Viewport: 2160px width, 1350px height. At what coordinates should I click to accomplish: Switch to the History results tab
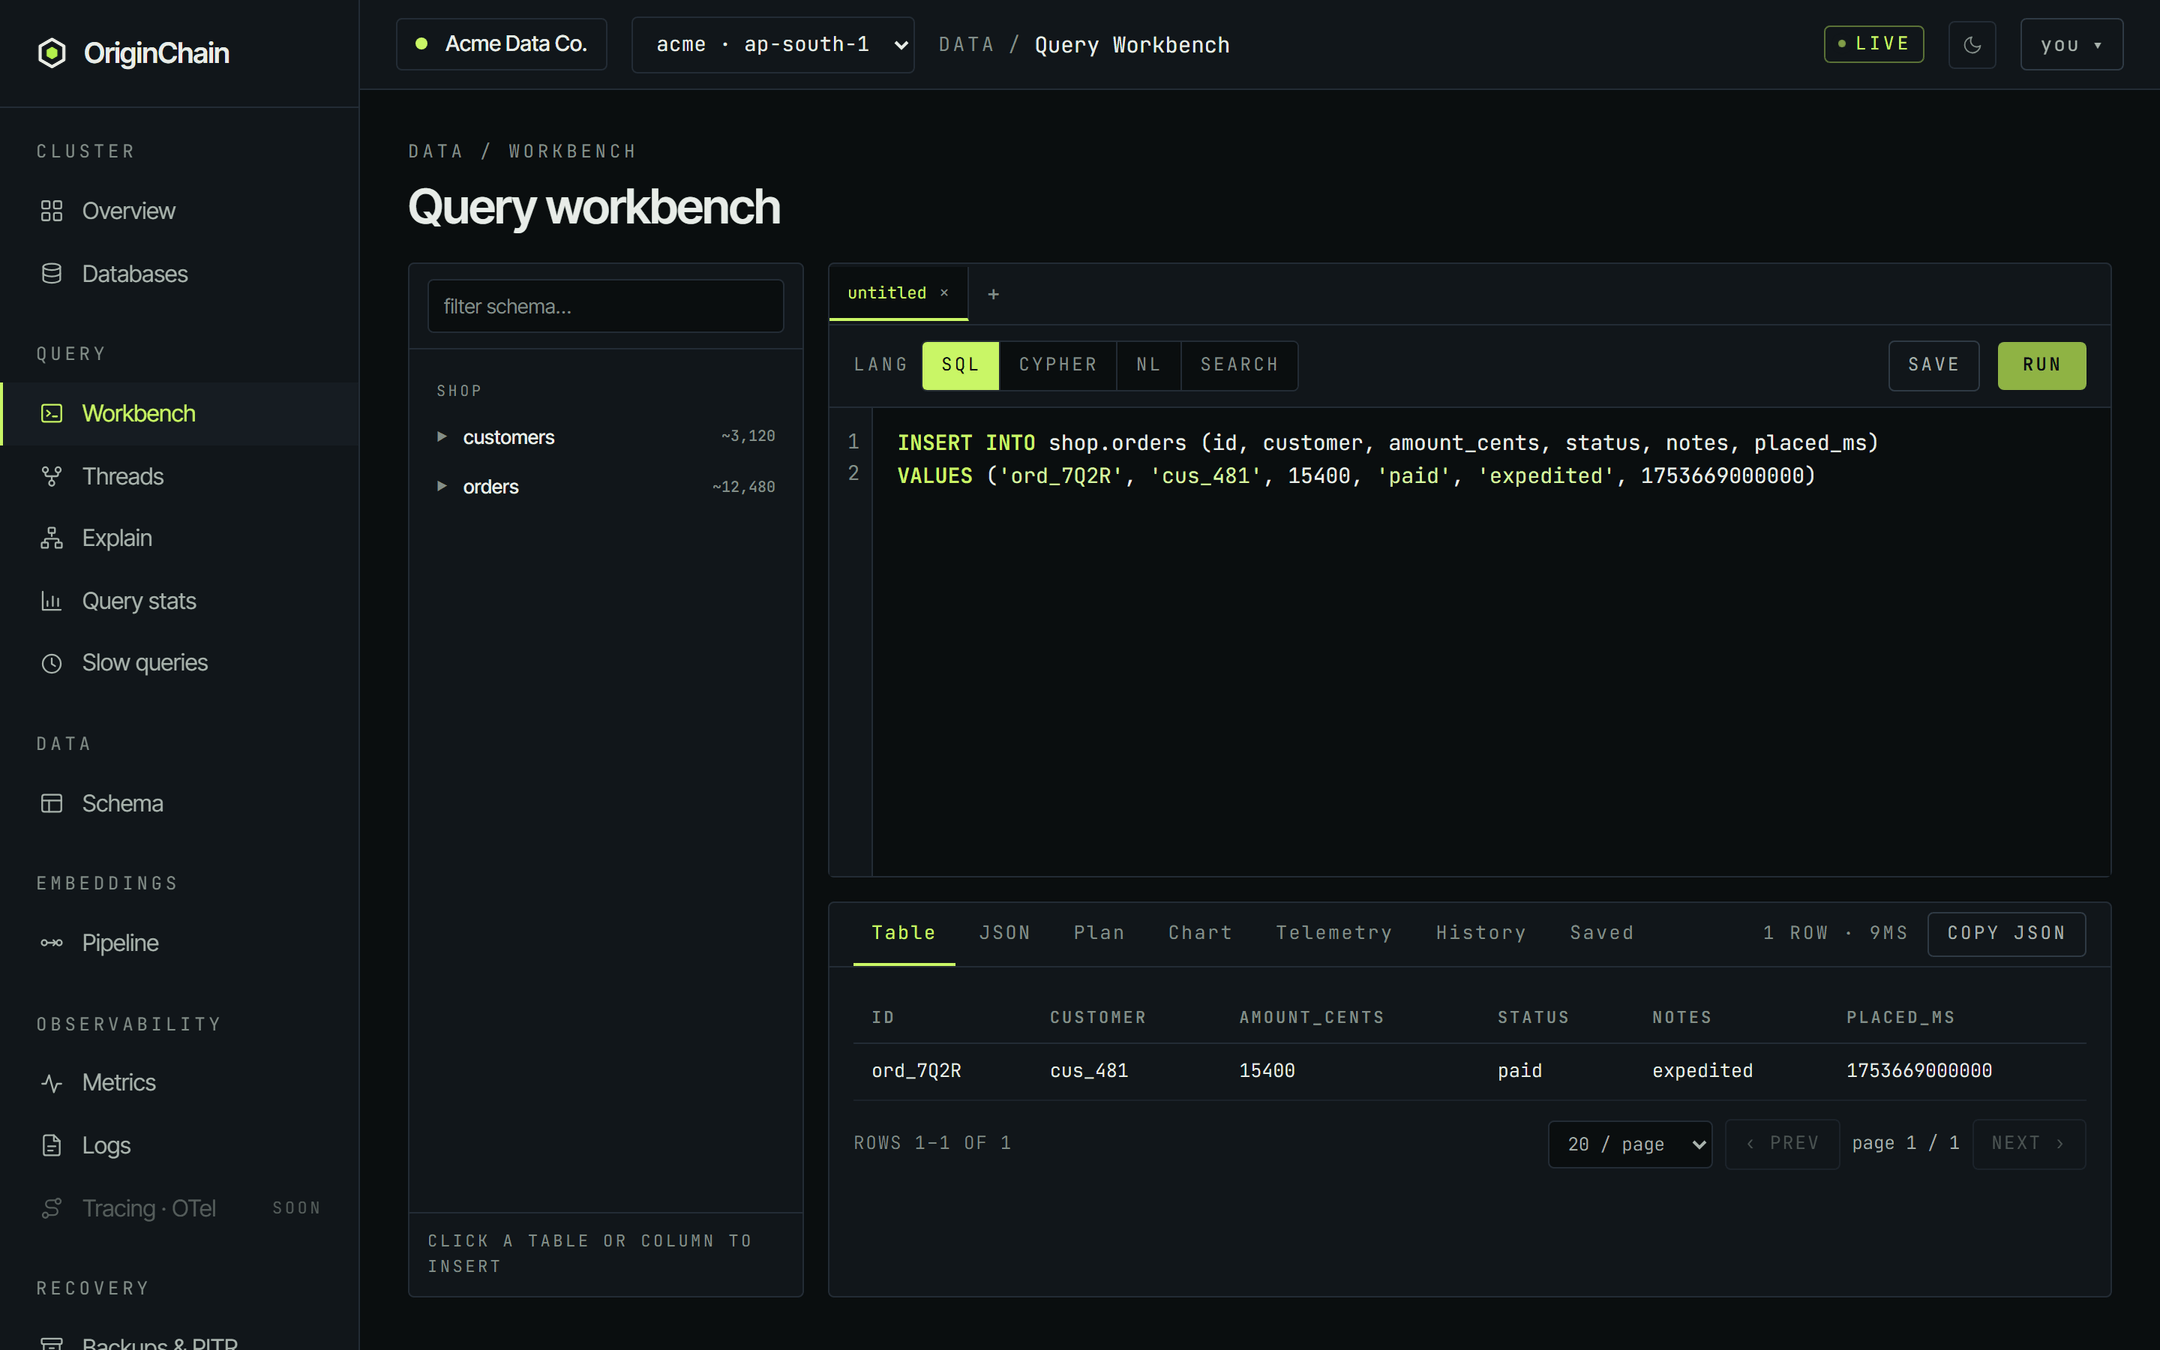1481,933
